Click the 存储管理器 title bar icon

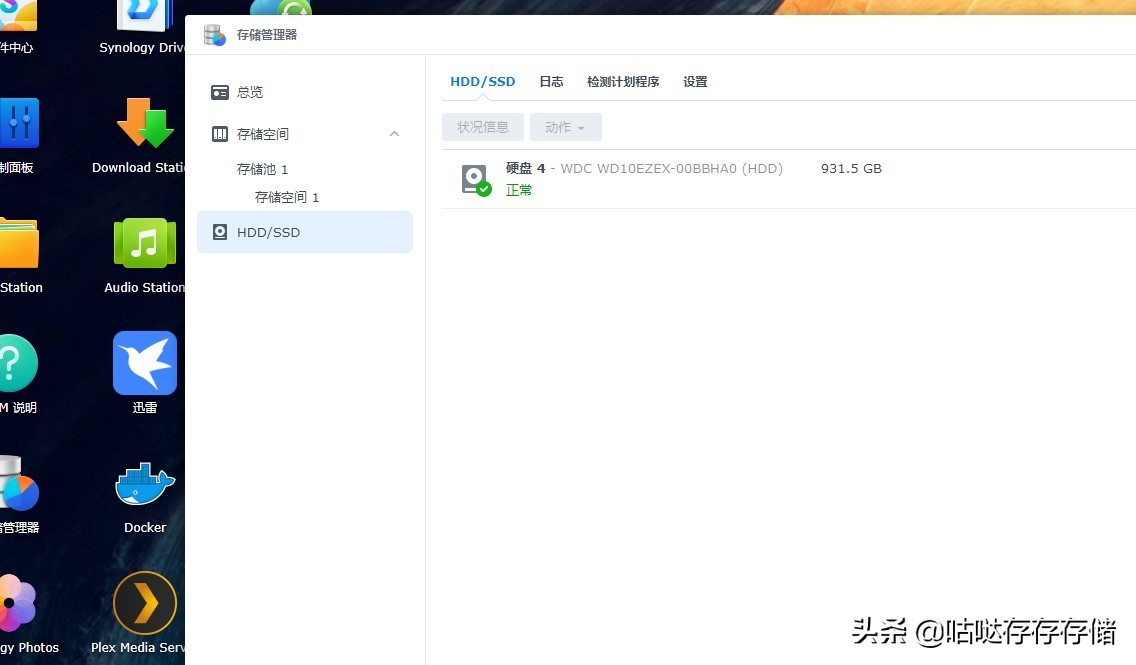[x=213, y=35]
